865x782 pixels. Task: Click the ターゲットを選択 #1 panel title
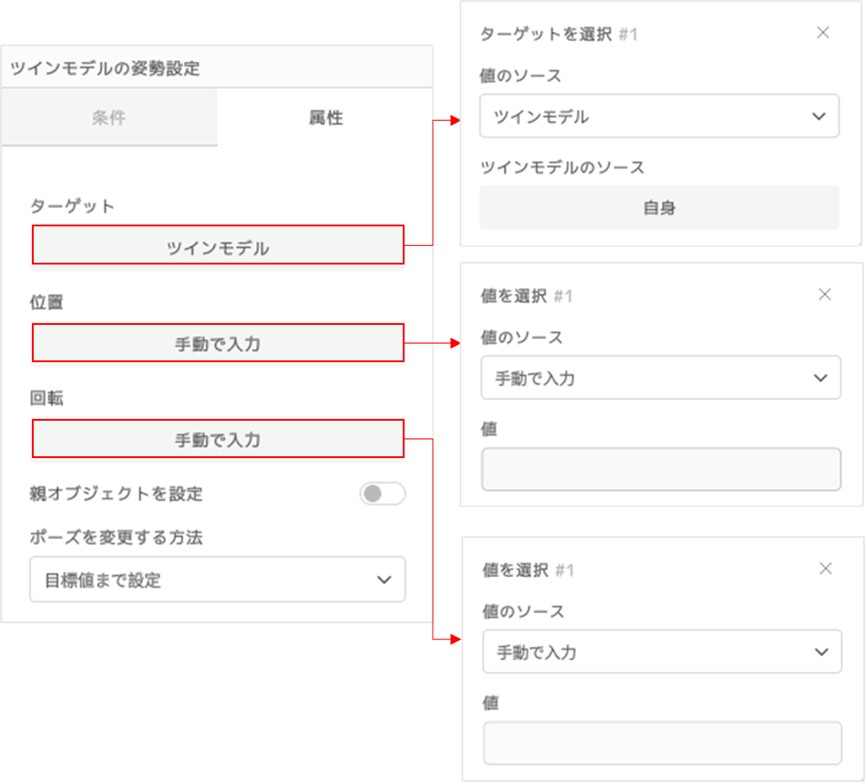pos(559,34)
